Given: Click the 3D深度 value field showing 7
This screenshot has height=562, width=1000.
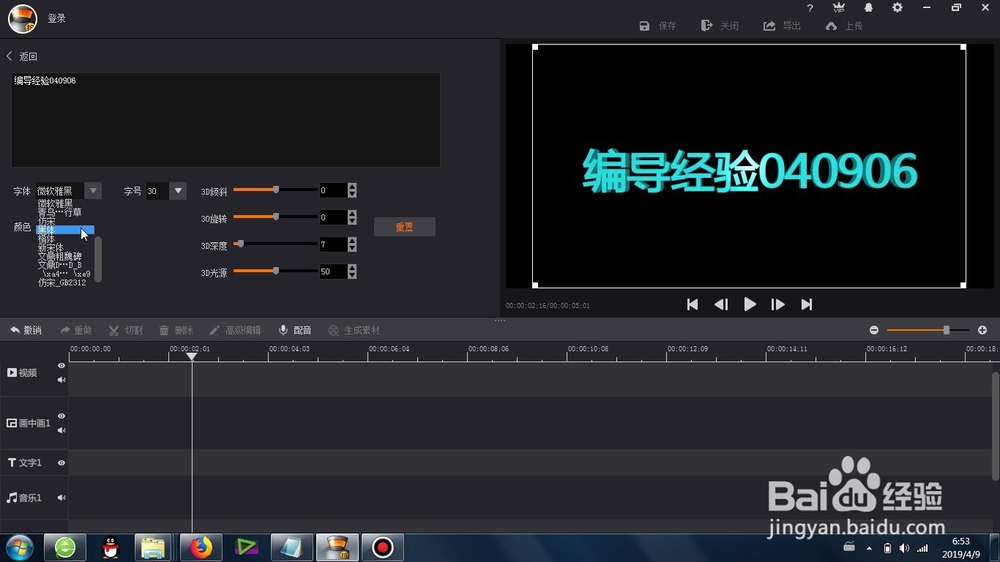Looking at the screenshot, I should click(x=333, y=244).
